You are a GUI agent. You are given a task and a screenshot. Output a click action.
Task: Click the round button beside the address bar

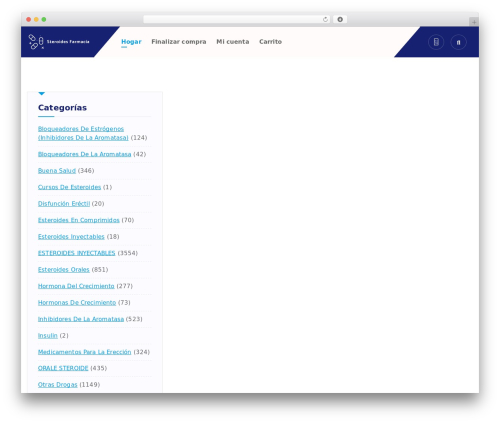point(340,19)
